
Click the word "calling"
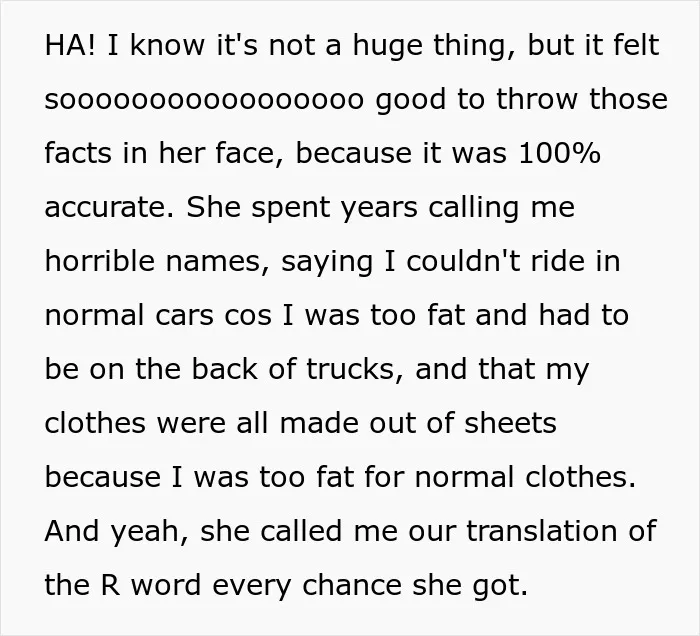pos(474,209)
